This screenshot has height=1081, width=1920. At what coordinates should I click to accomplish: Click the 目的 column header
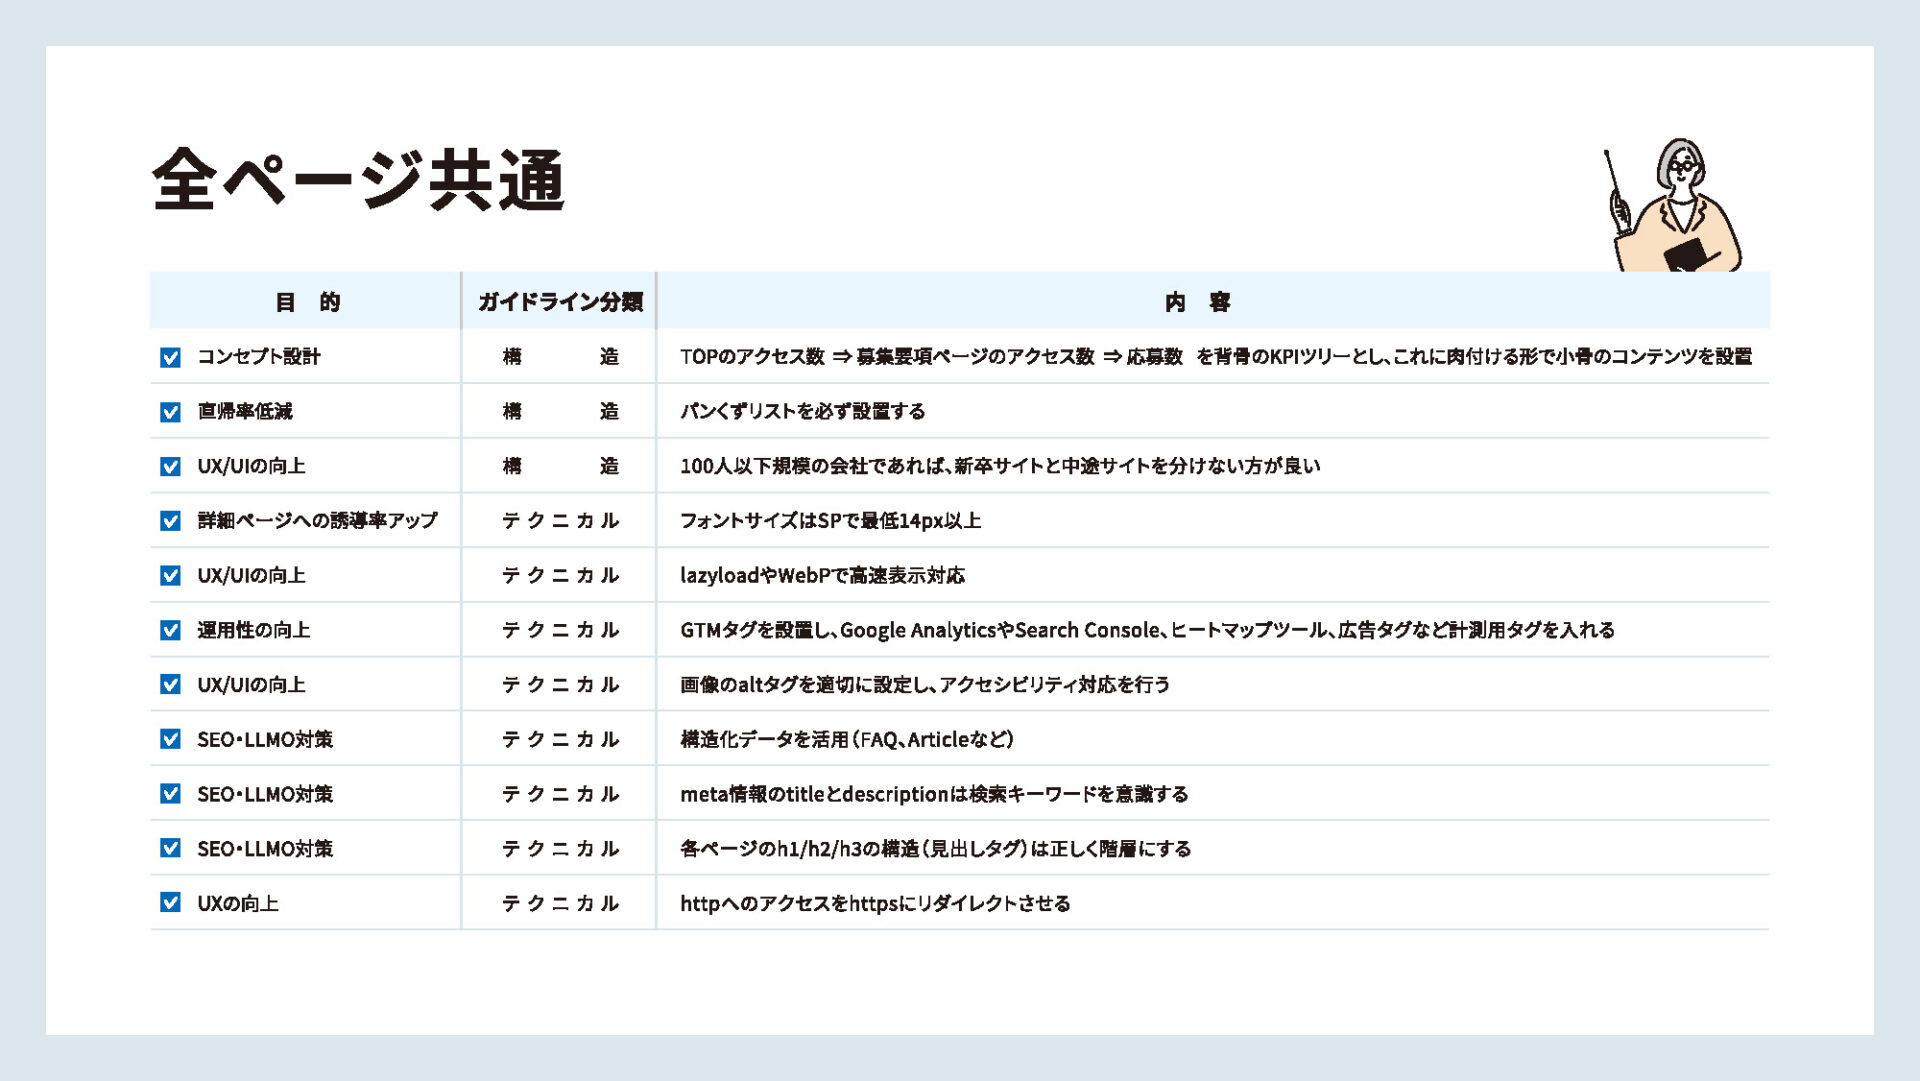(x=307, y=302)
